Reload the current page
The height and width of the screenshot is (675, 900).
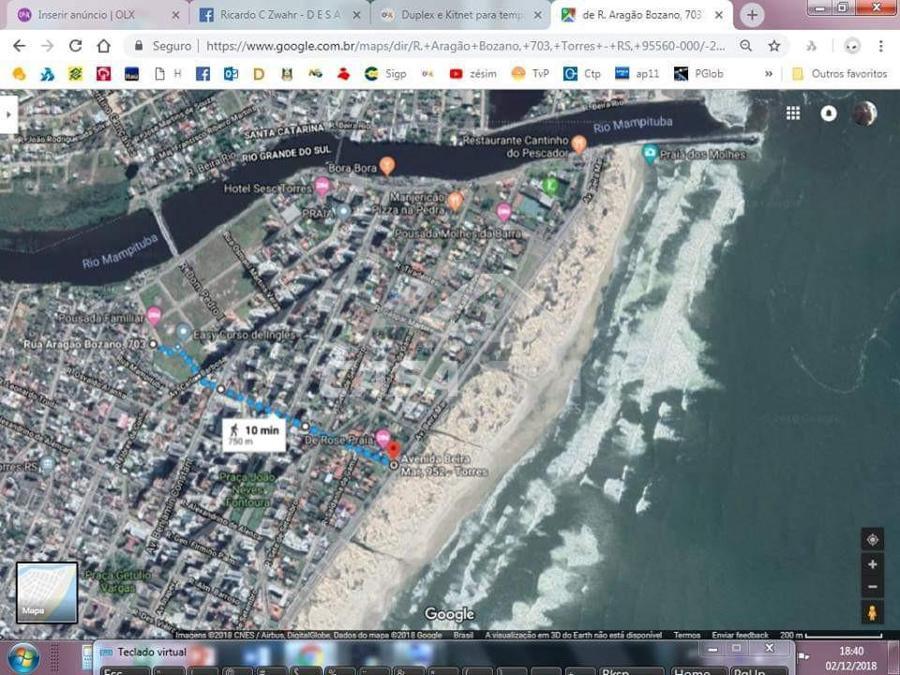coord(75,46)
